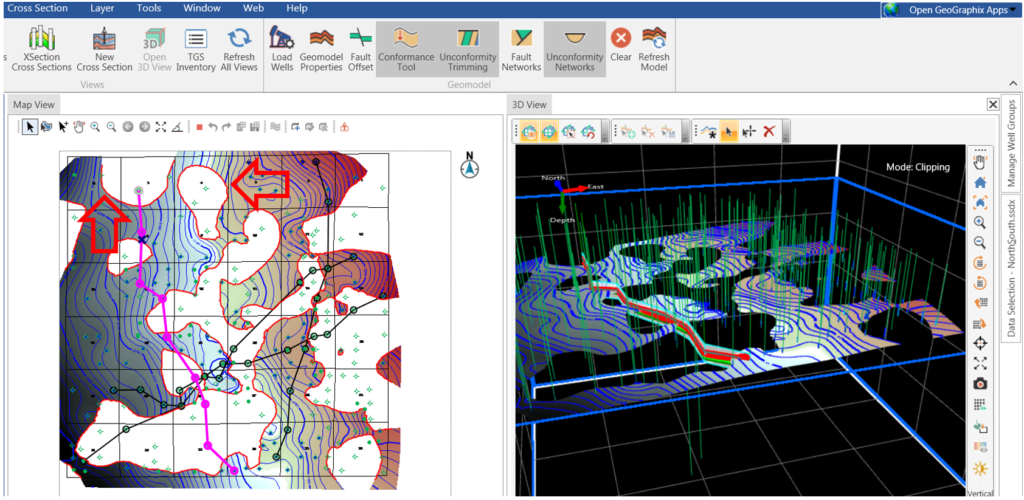Viewport: 1024px width, 500px height.
Task: Click surface select-area icon in 3D toolbar
Action: pos(569,132)
